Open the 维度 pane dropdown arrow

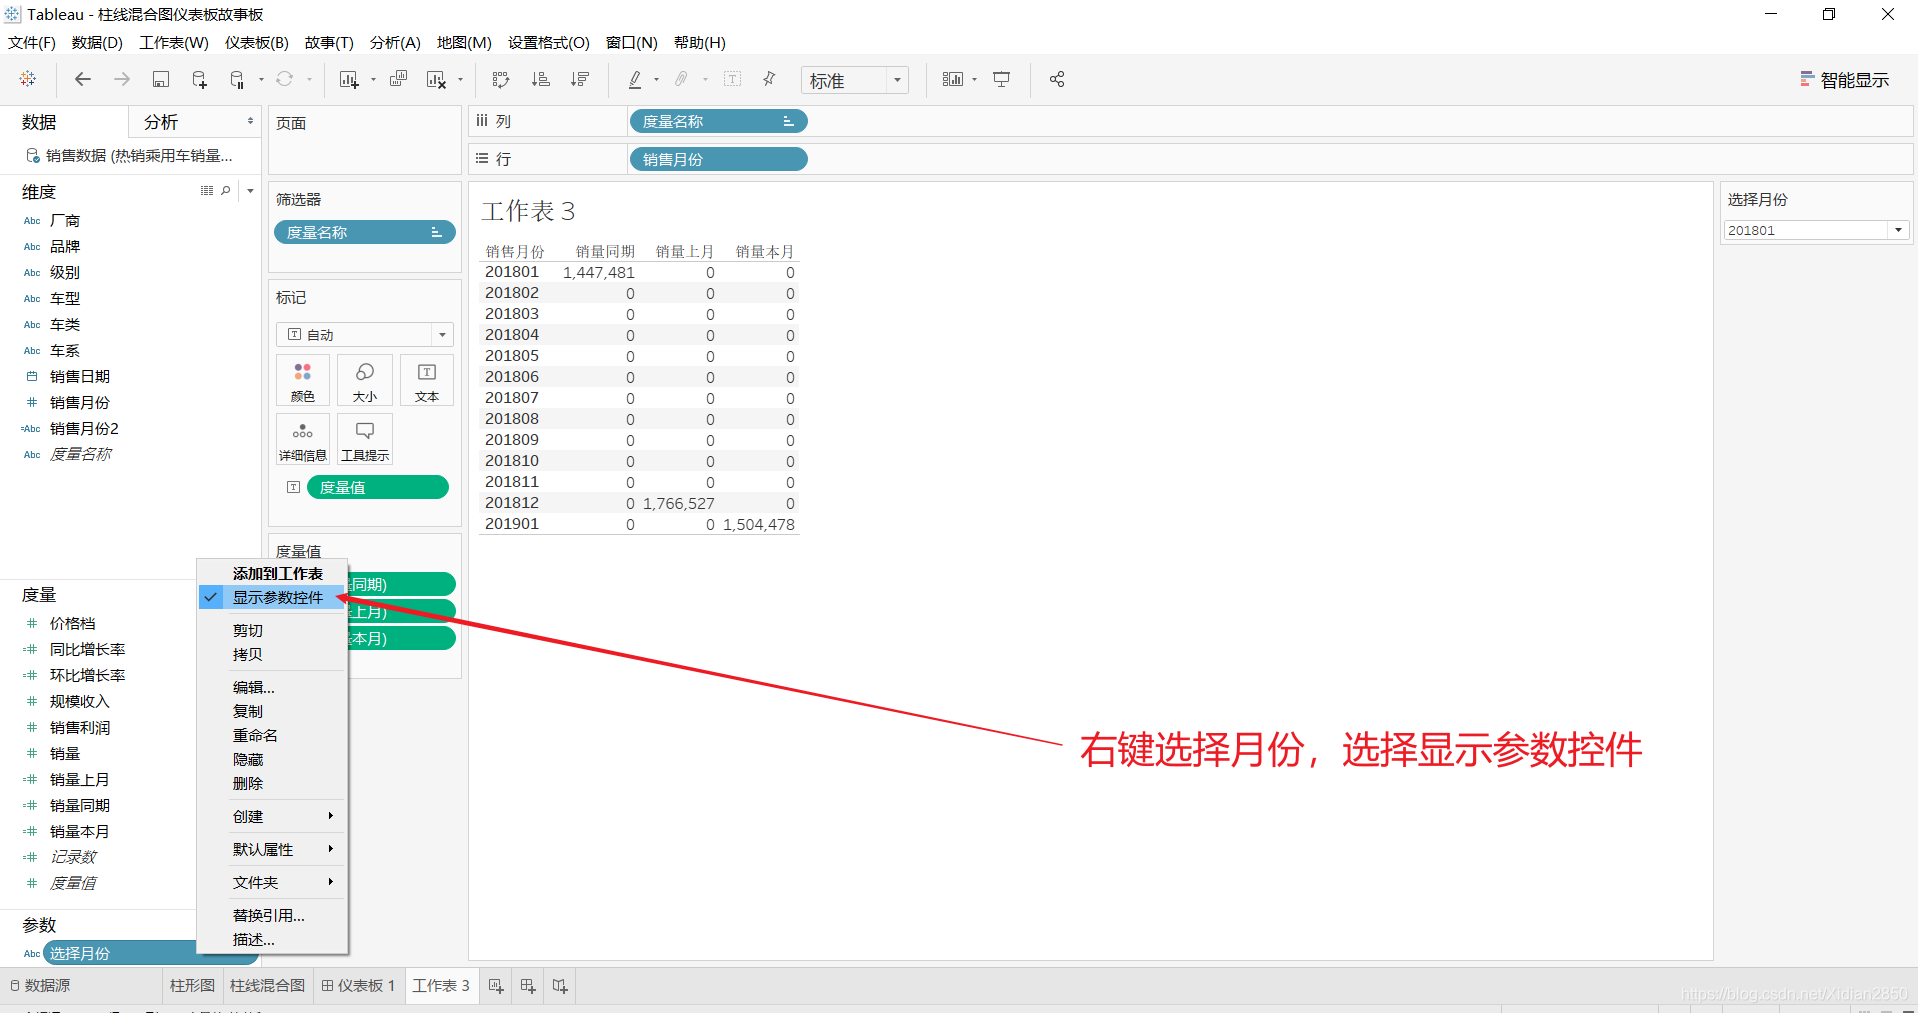pos(250,190)
